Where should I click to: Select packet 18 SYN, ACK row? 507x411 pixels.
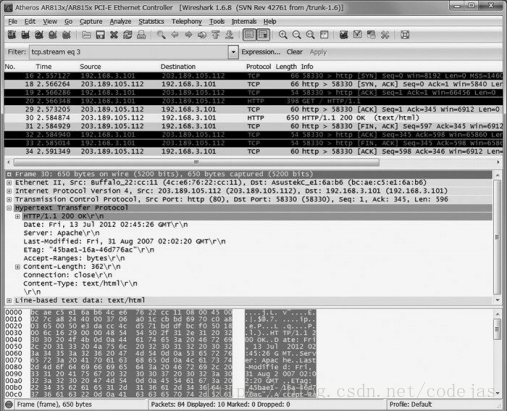(x=253, y=84)
